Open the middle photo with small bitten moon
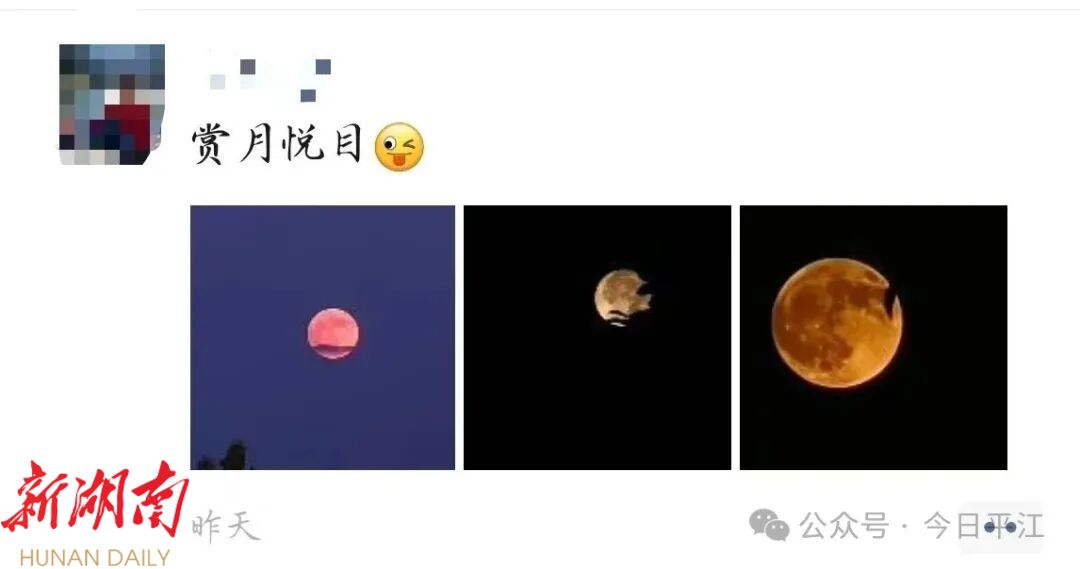The image size is (1080, 569). tap(597, 338)
